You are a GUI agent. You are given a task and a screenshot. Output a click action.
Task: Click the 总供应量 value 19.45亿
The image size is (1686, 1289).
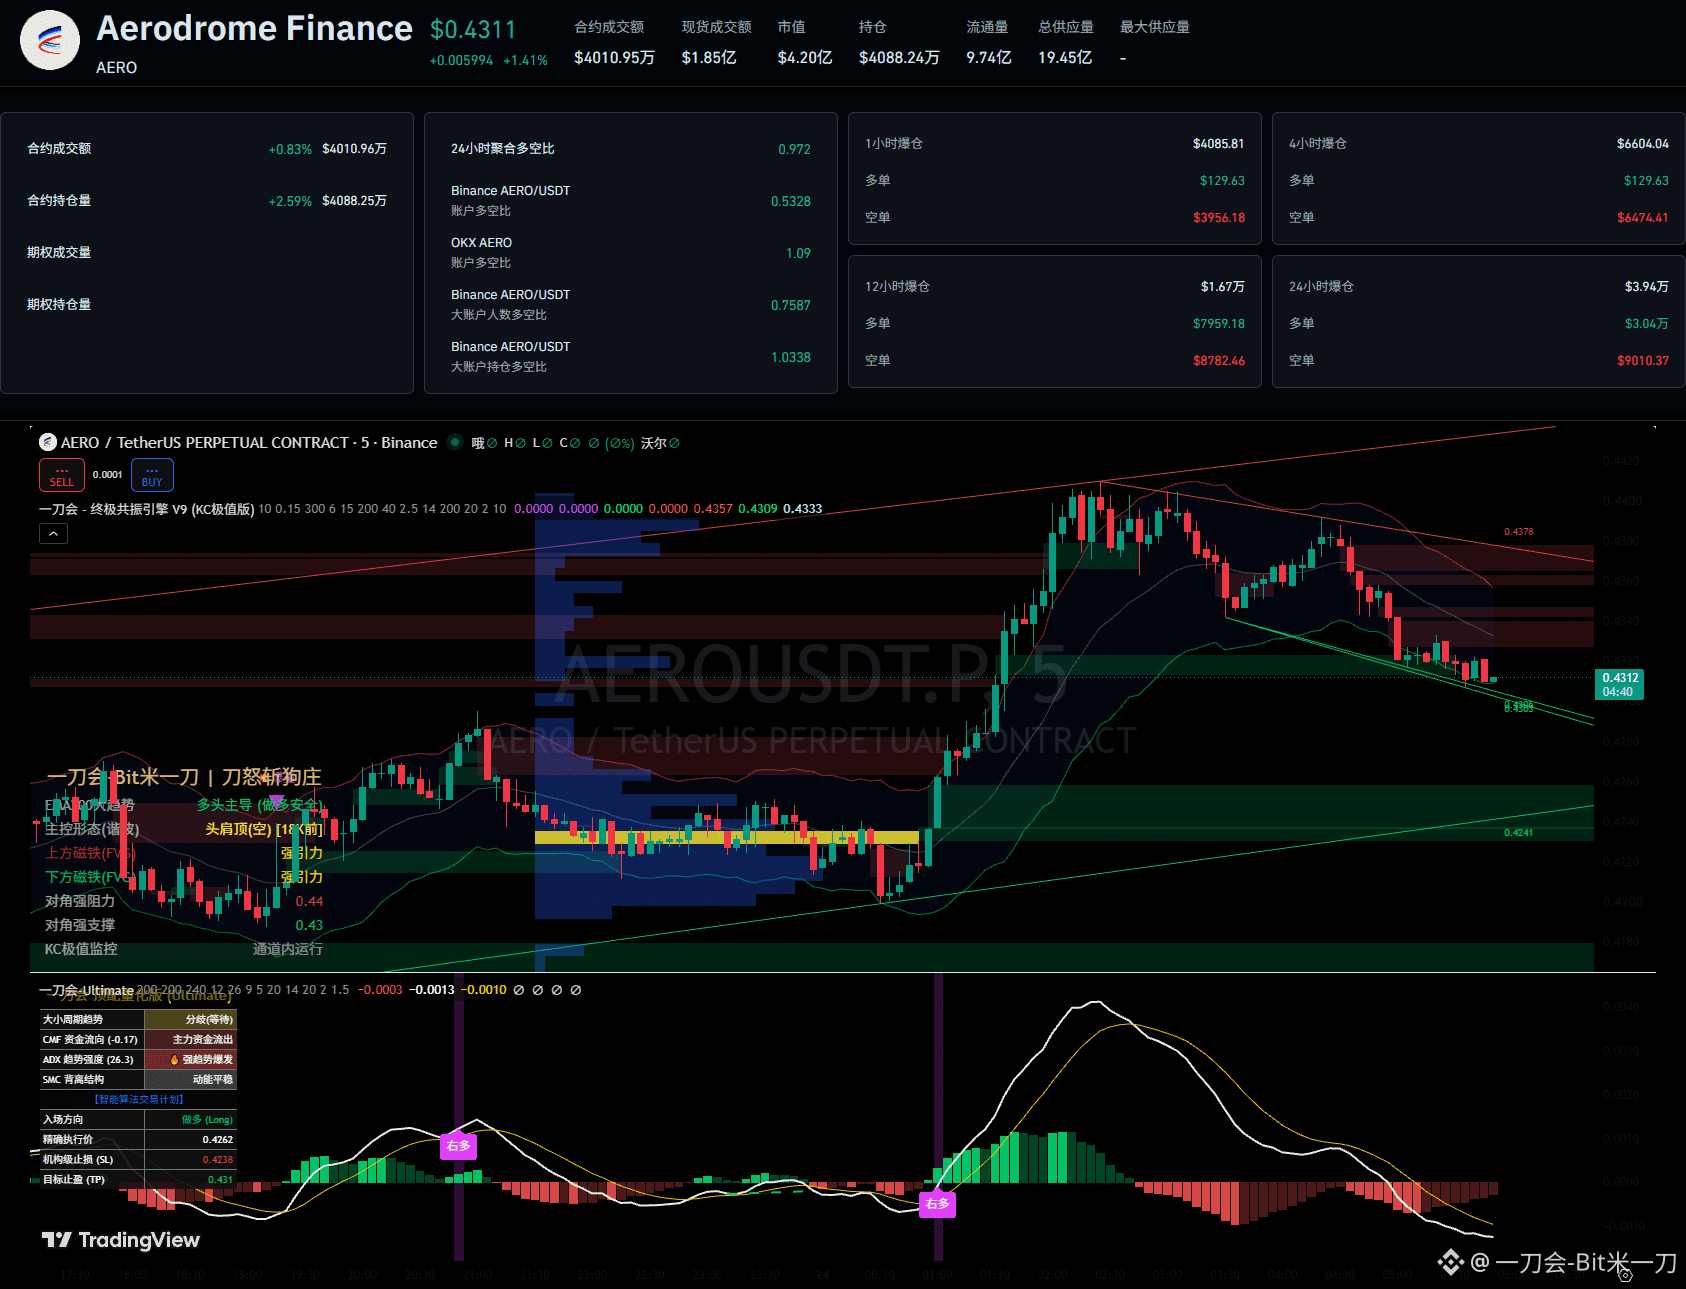[x=1065, y=58]
